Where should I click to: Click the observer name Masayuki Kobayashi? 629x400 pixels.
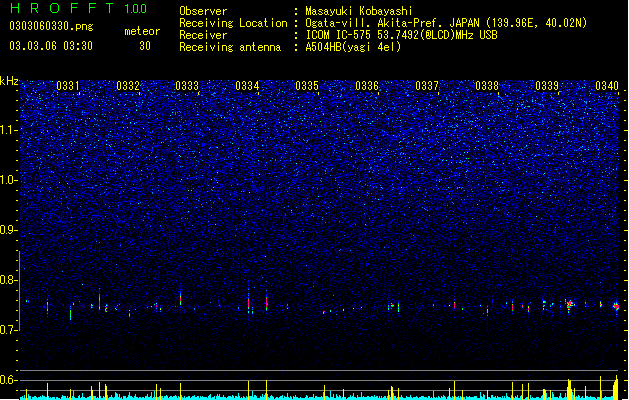pyautogui.click(x=359, y=11)
